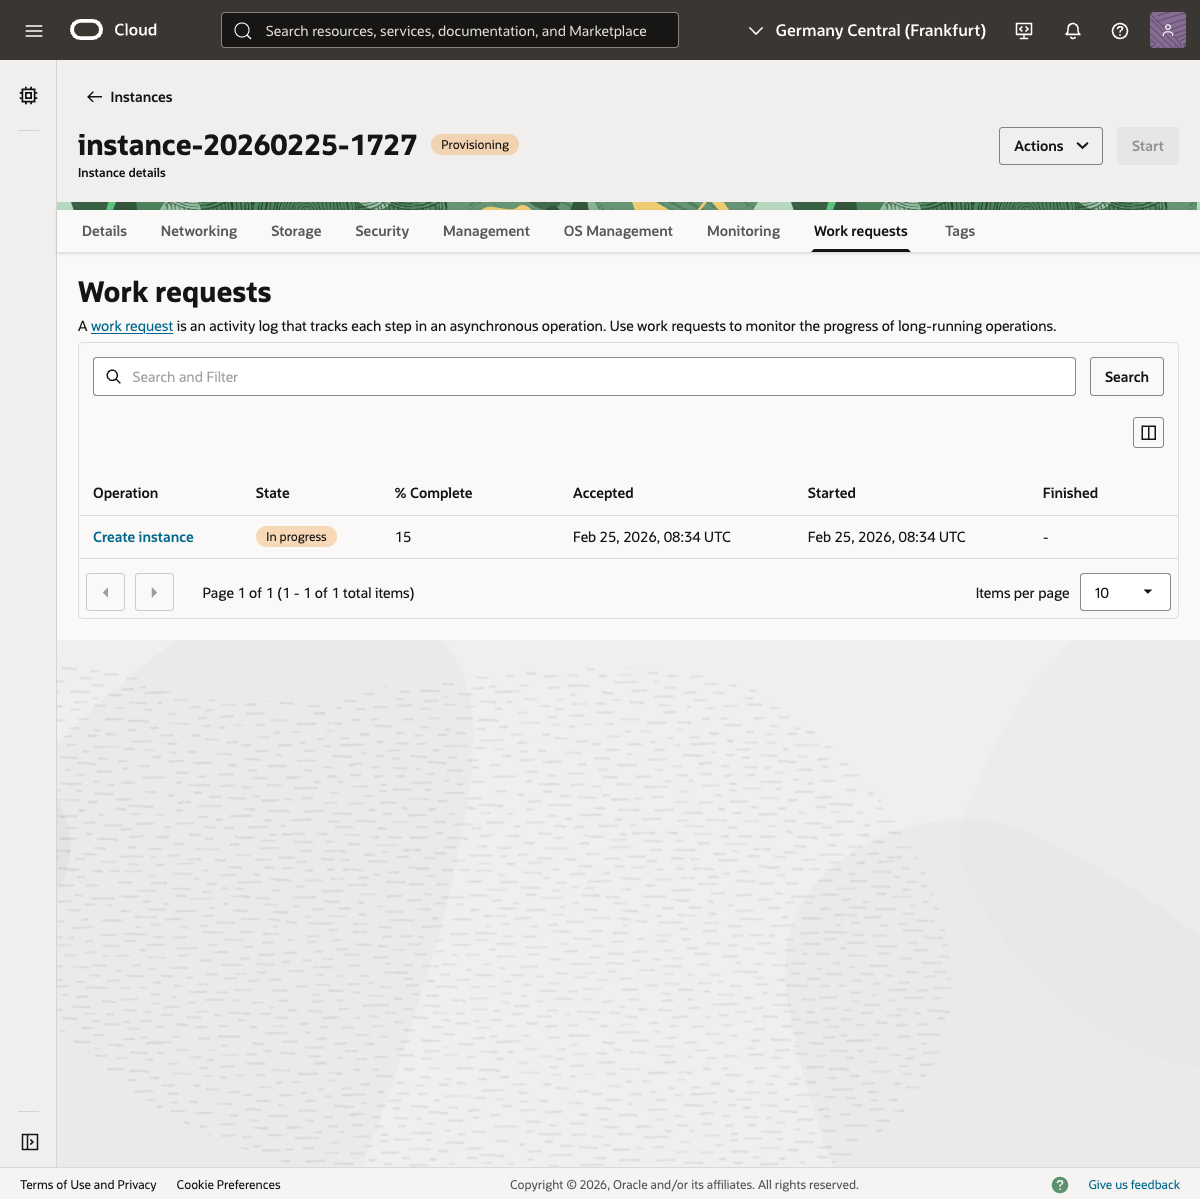Image resolution: width=1200 pixels, height=1199 pixels.
Task: Click the Compute chip icon in sidebar
Action: click(28, 96)
